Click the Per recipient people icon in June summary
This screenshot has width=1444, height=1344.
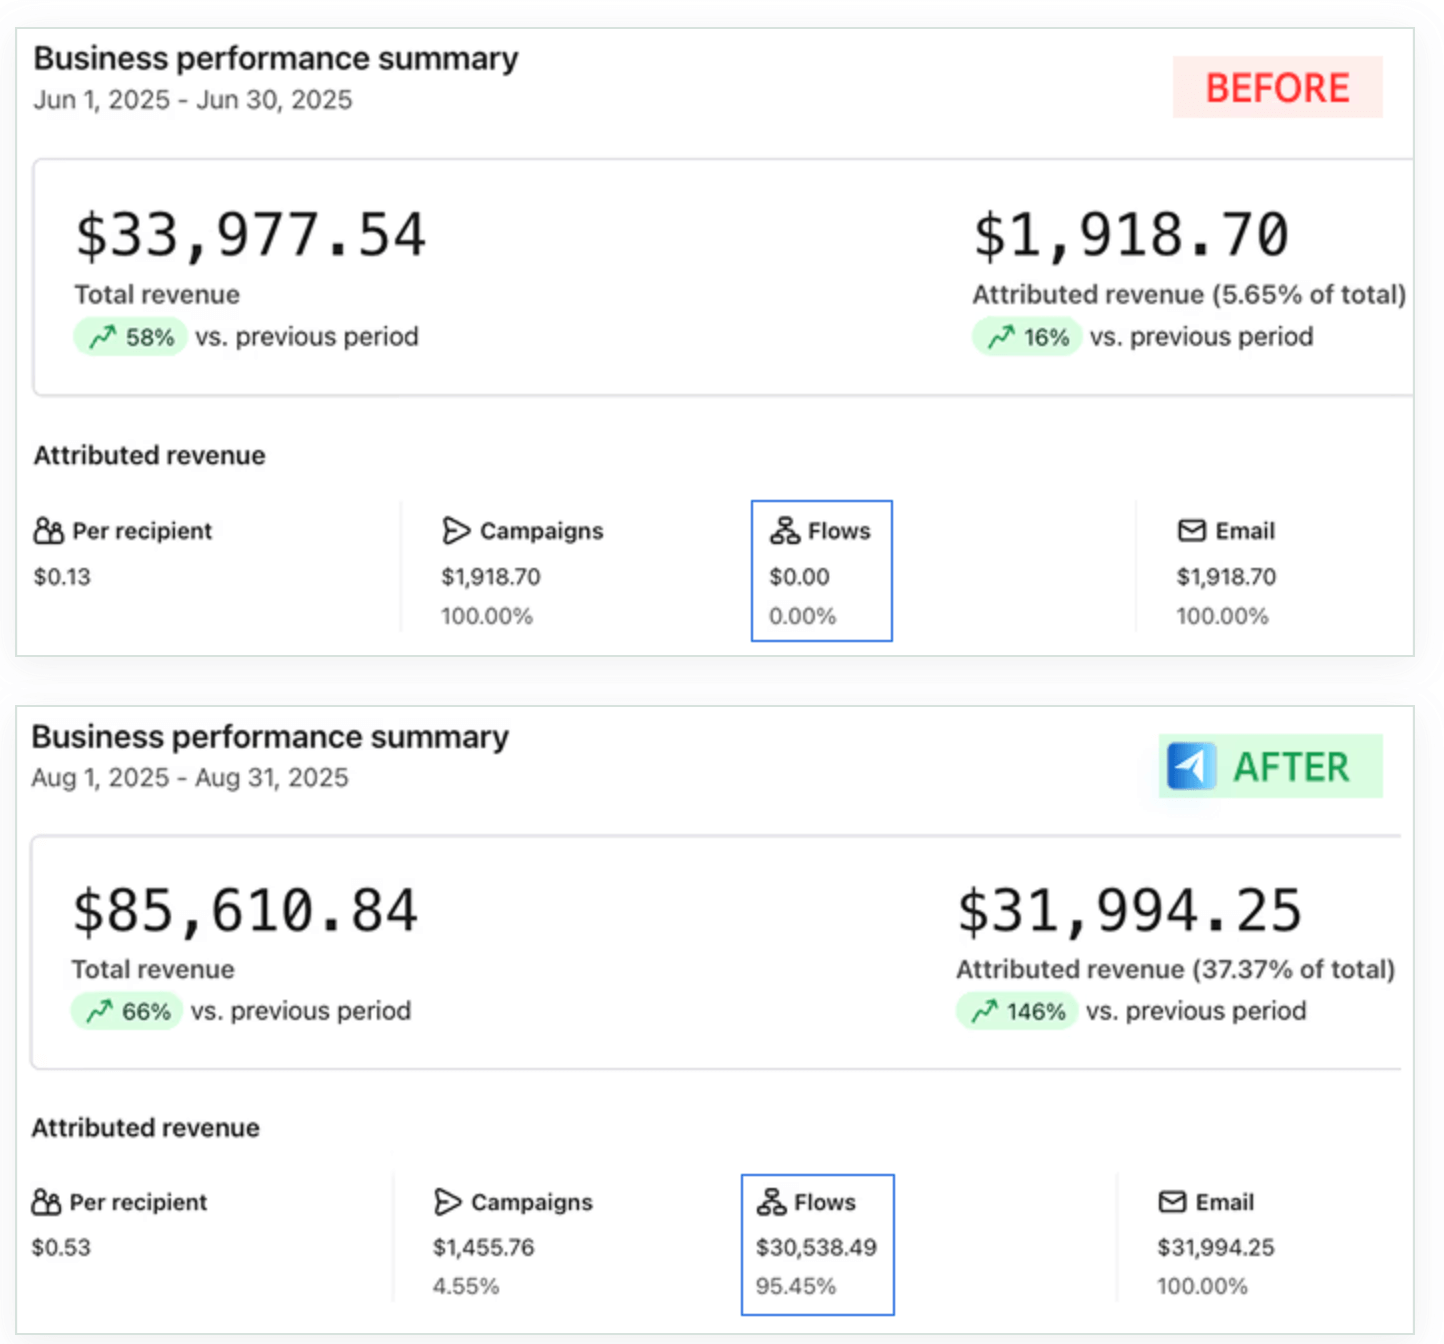(48, 531)
